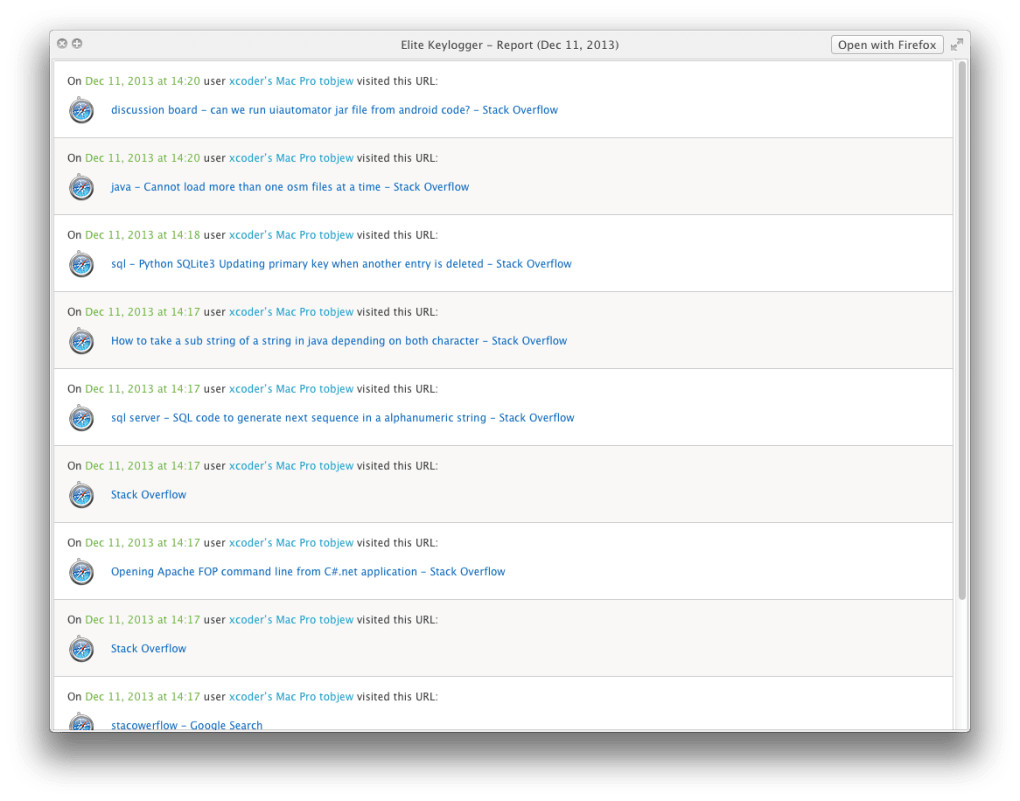Open the SQL code alphanumeric string sequence link
This screenshot has height=801, width=1020.
[x=342, y=418]
